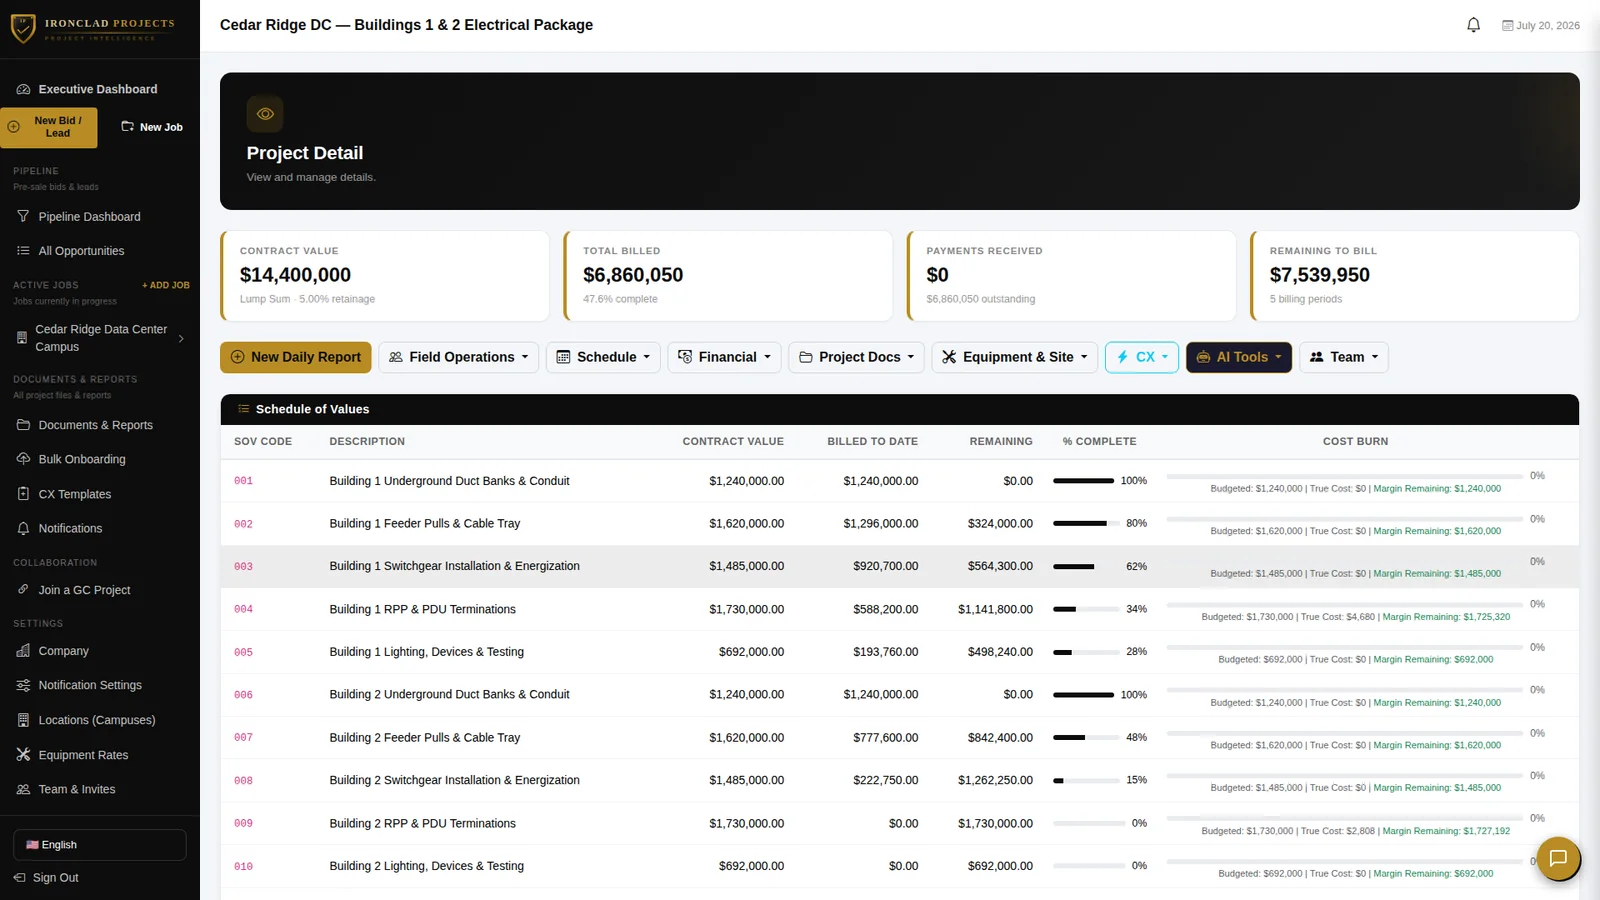This screenshot has width=1600, height=900.
Task: Click the New Bid / Lead button
Action: [x=49, y=127]
